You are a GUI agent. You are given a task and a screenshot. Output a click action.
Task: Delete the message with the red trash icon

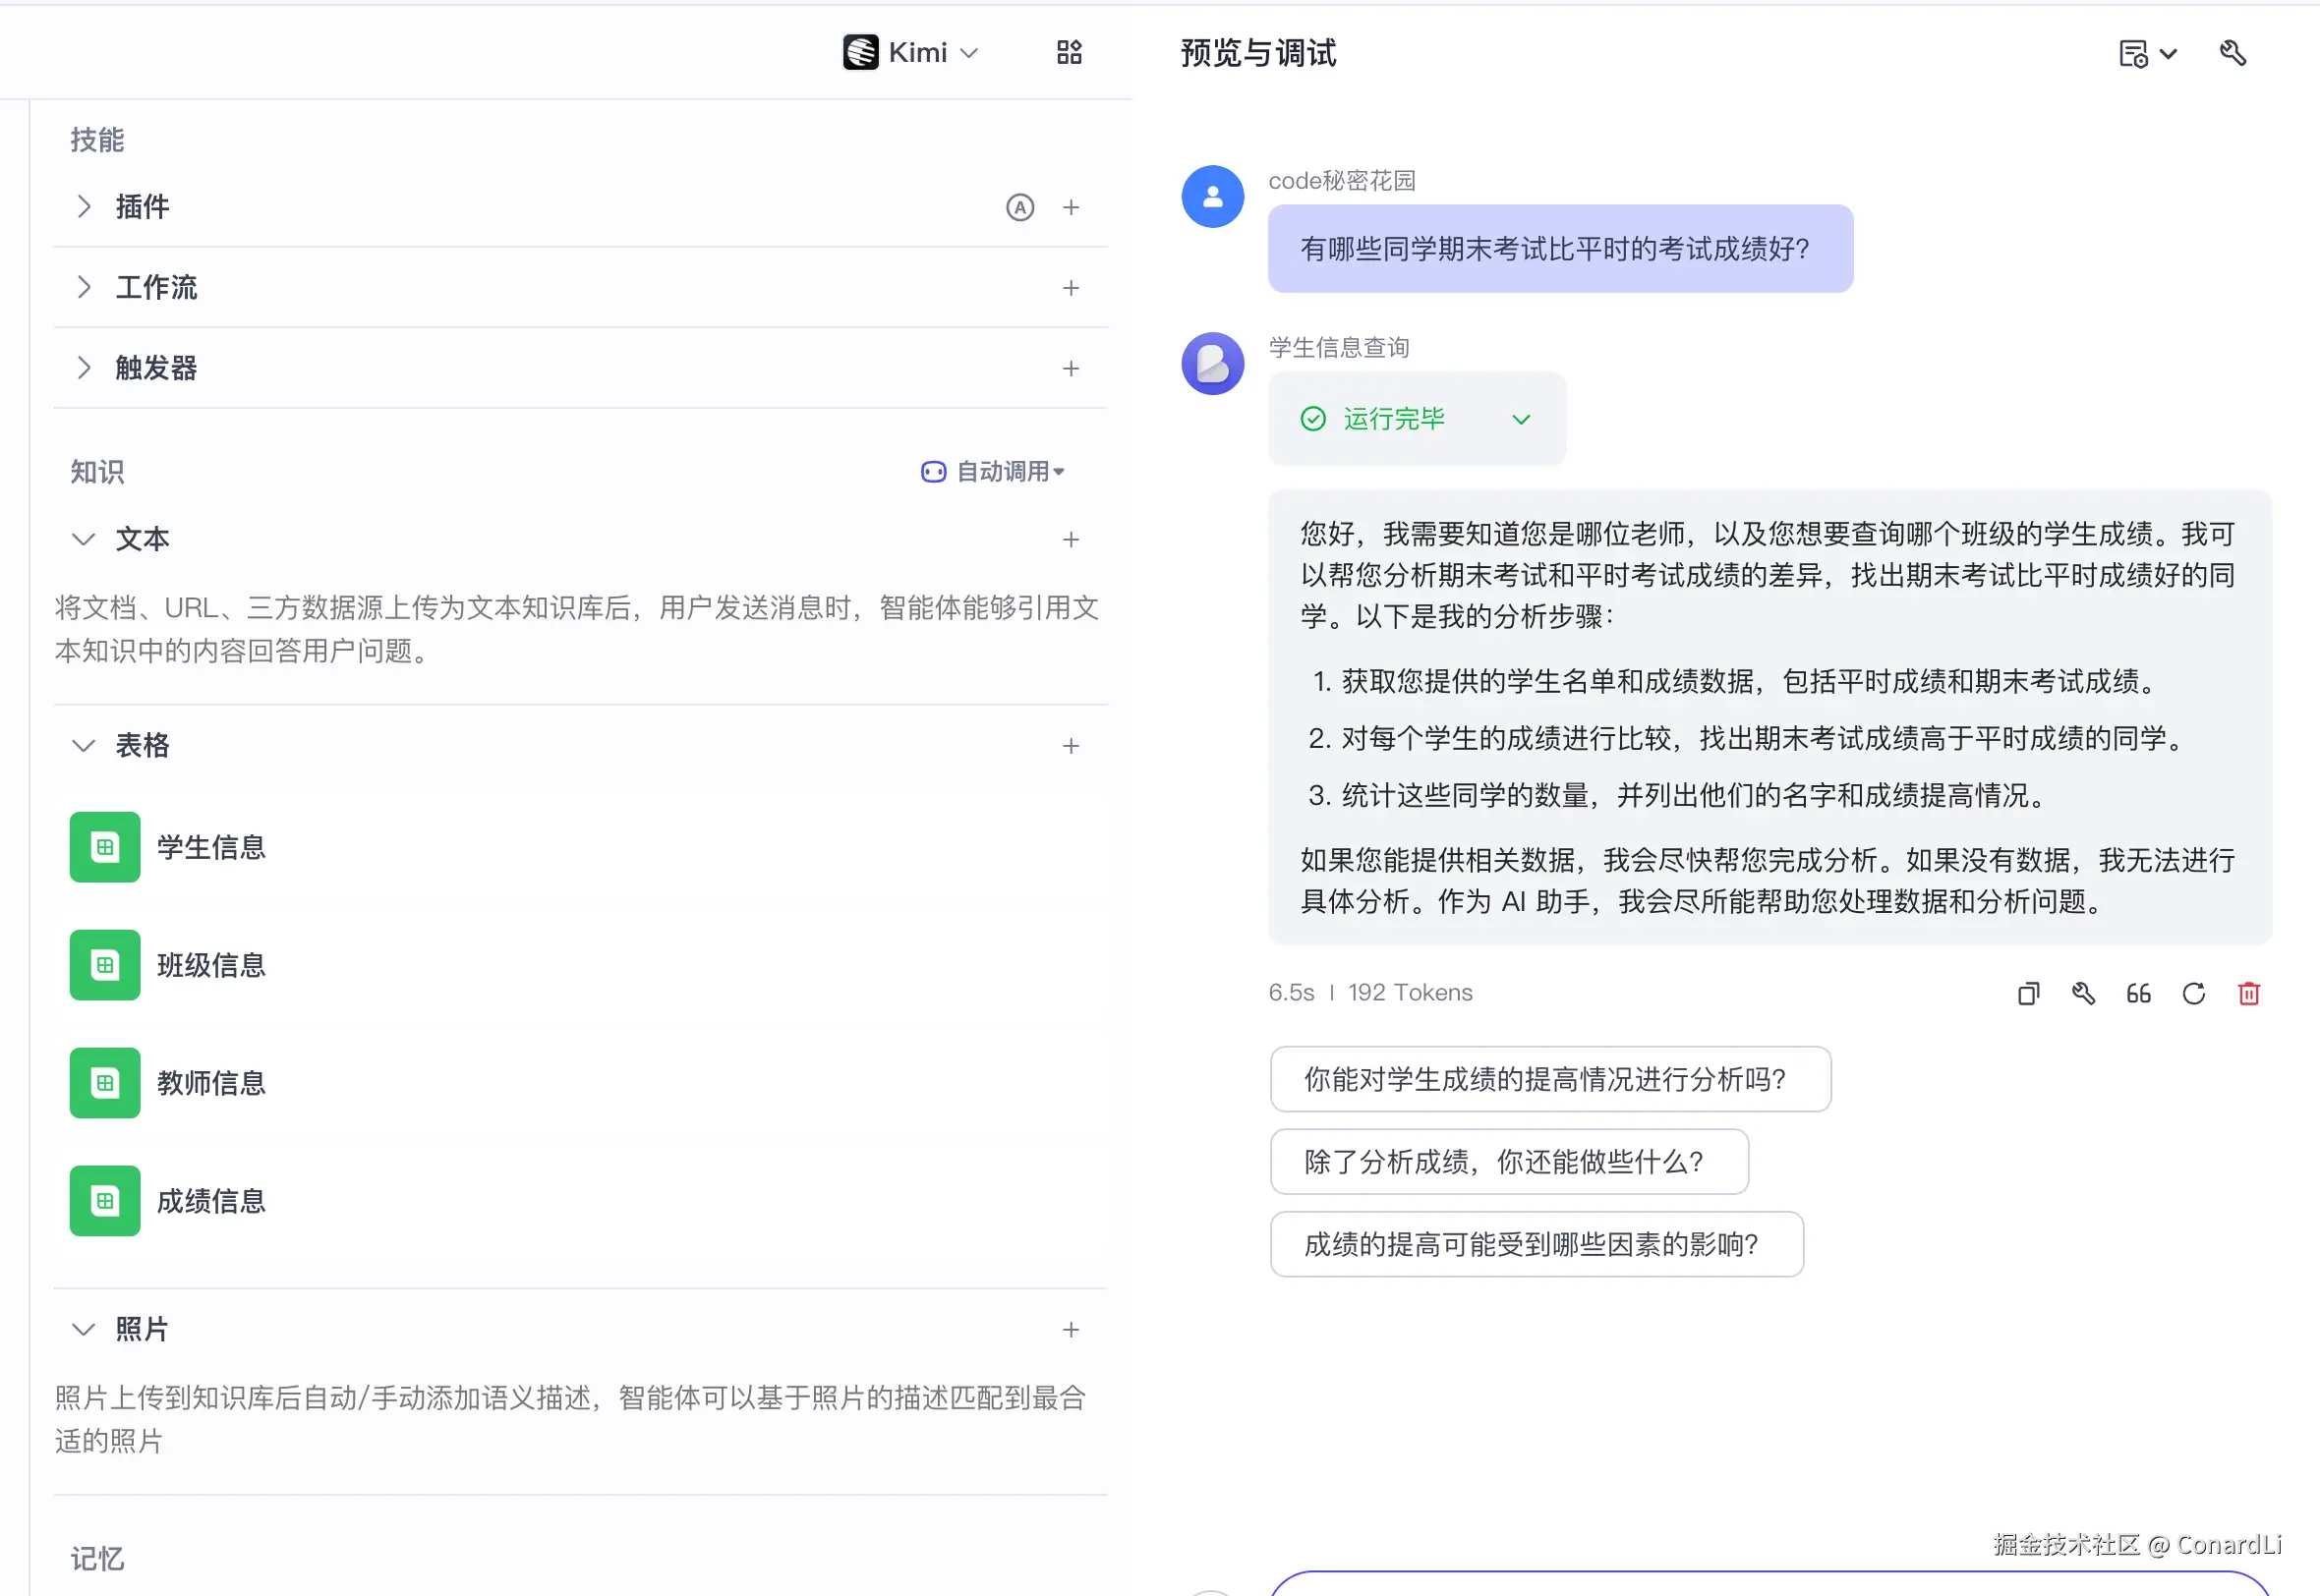2248,993
